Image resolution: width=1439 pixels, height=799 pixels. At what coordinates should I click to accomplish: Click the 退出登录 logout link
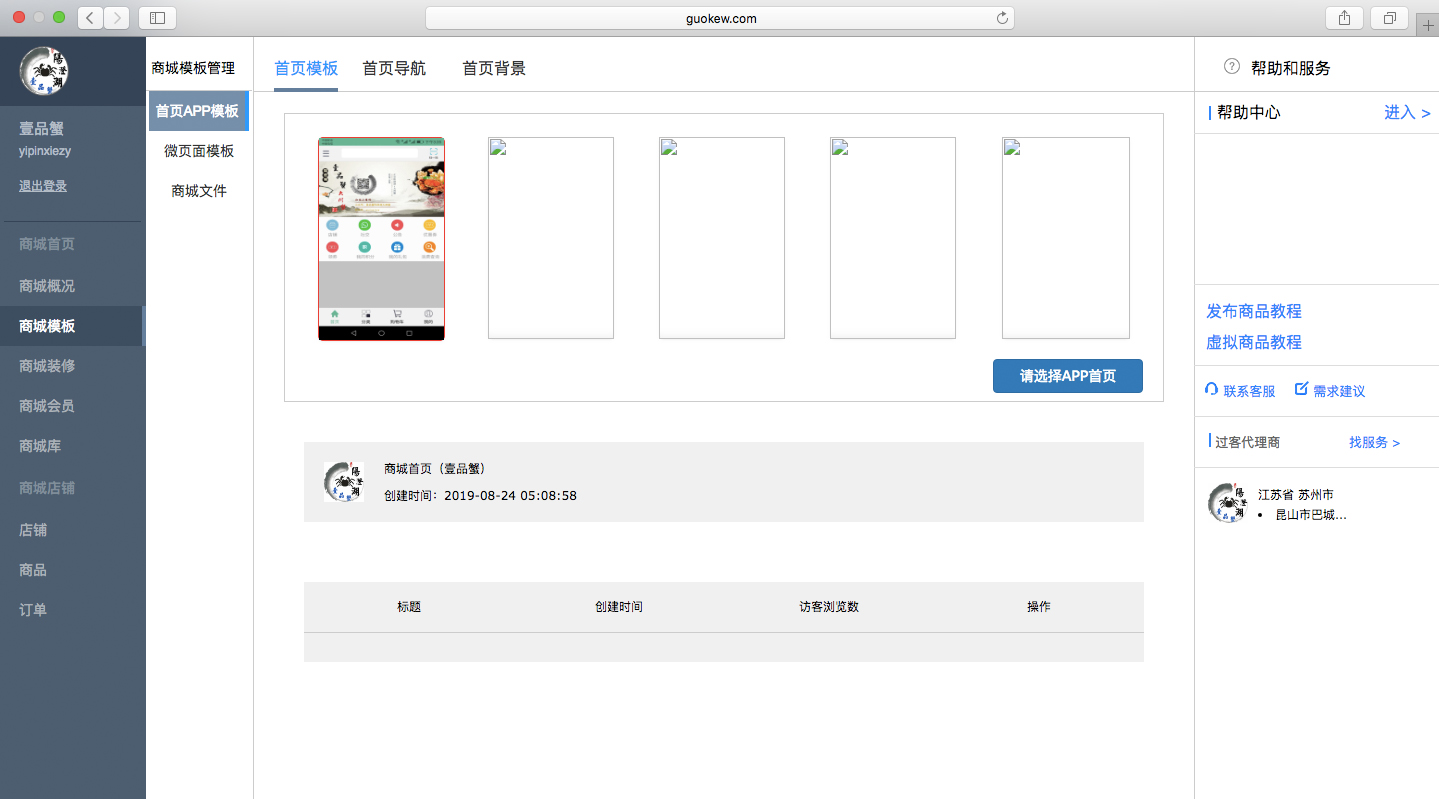[x=43, y=186]
